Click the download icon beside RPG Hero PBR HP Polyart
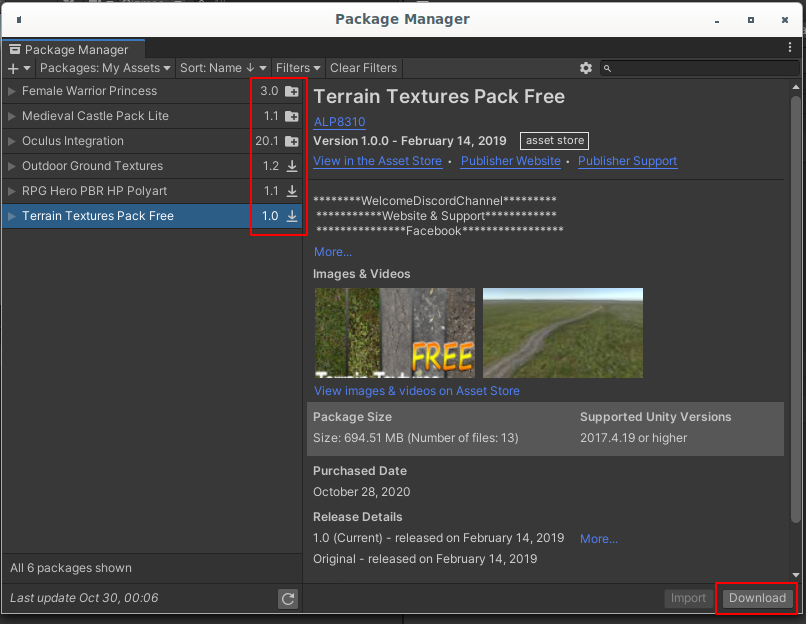The image size is (806, 624). 290,191
